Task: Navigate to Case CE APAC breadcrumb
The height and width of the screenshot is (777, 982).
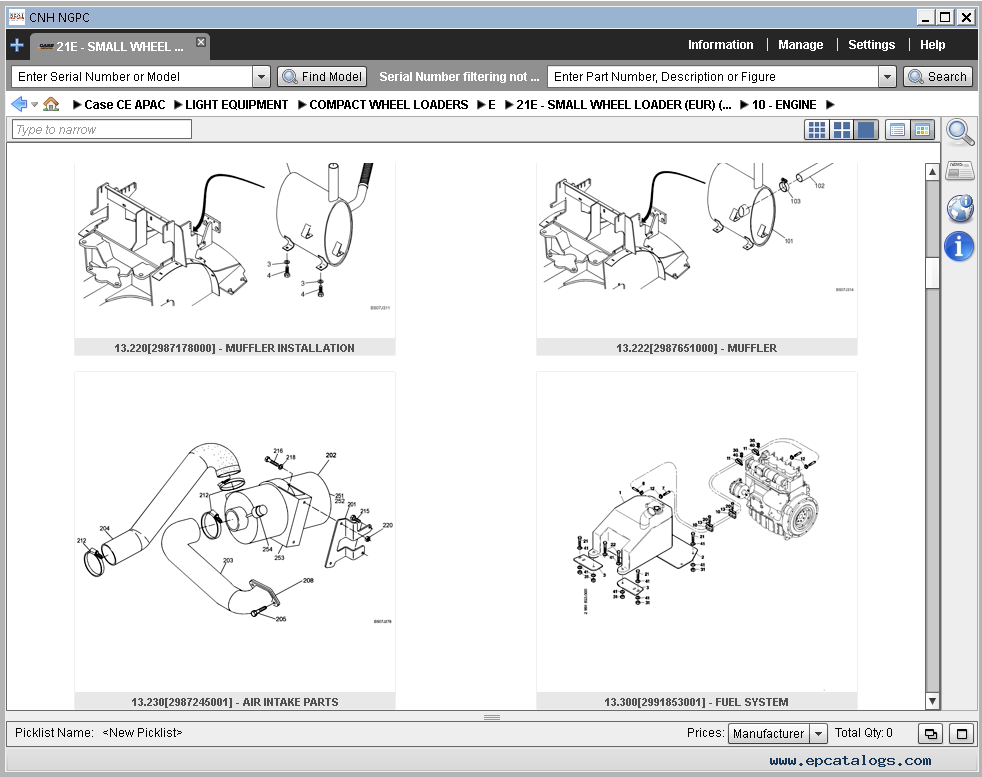Action: (x=125, y=105)
